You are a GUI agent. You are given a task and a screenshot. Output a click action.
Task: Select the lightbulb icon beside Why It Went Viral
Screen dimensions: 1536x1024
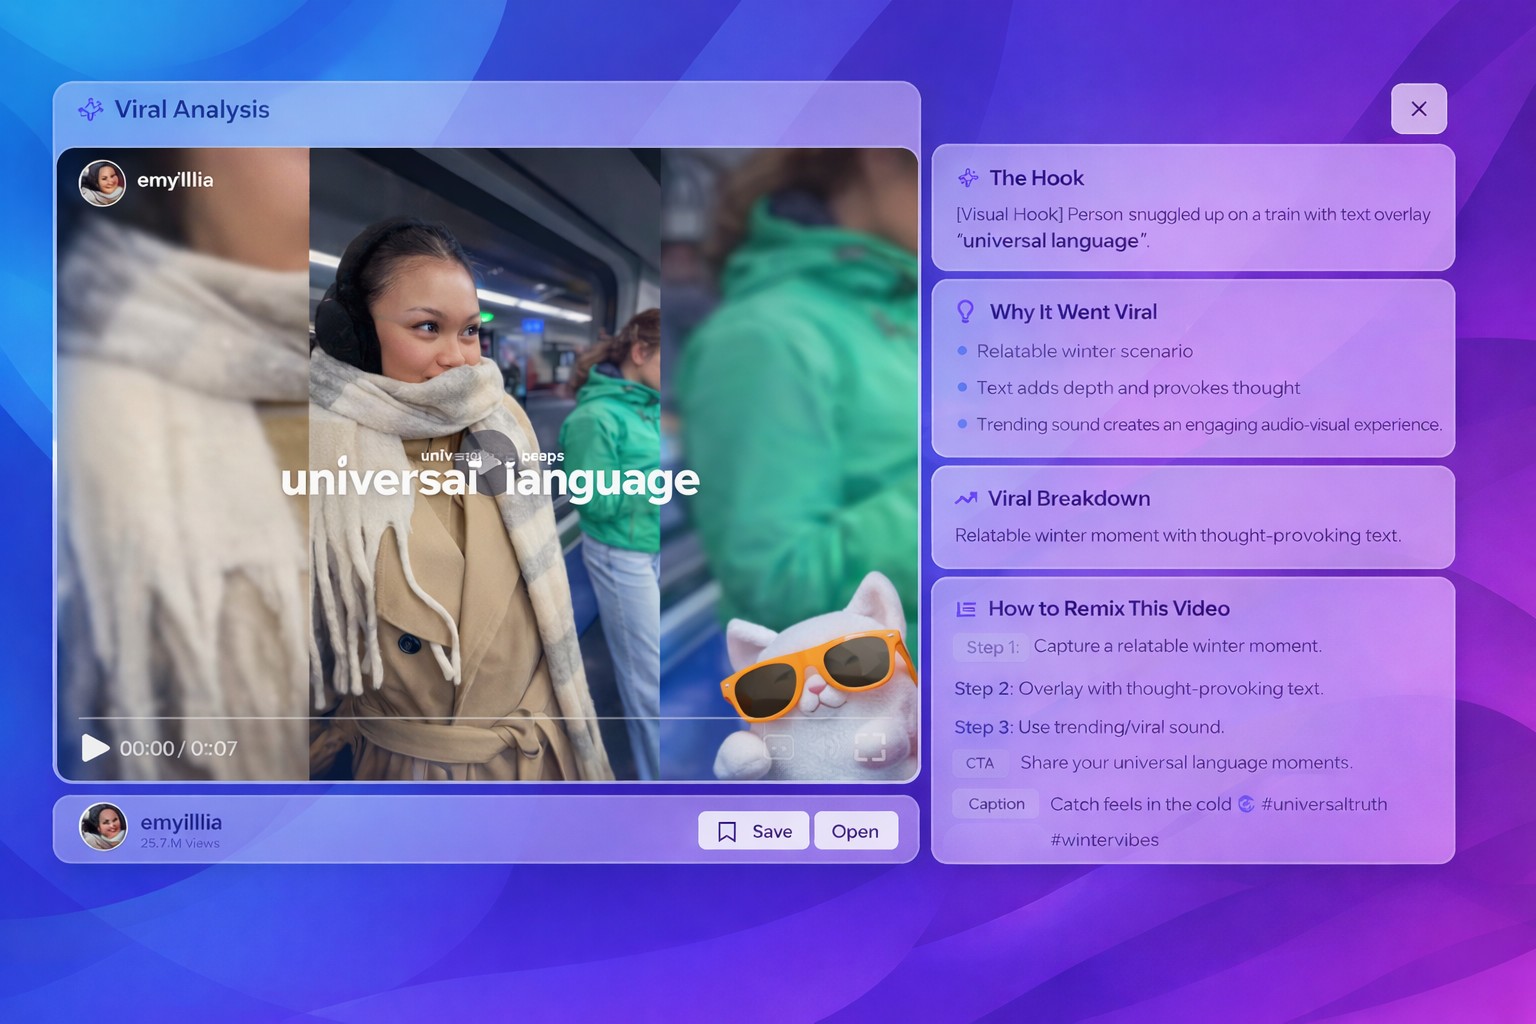[x=963, y=311]
